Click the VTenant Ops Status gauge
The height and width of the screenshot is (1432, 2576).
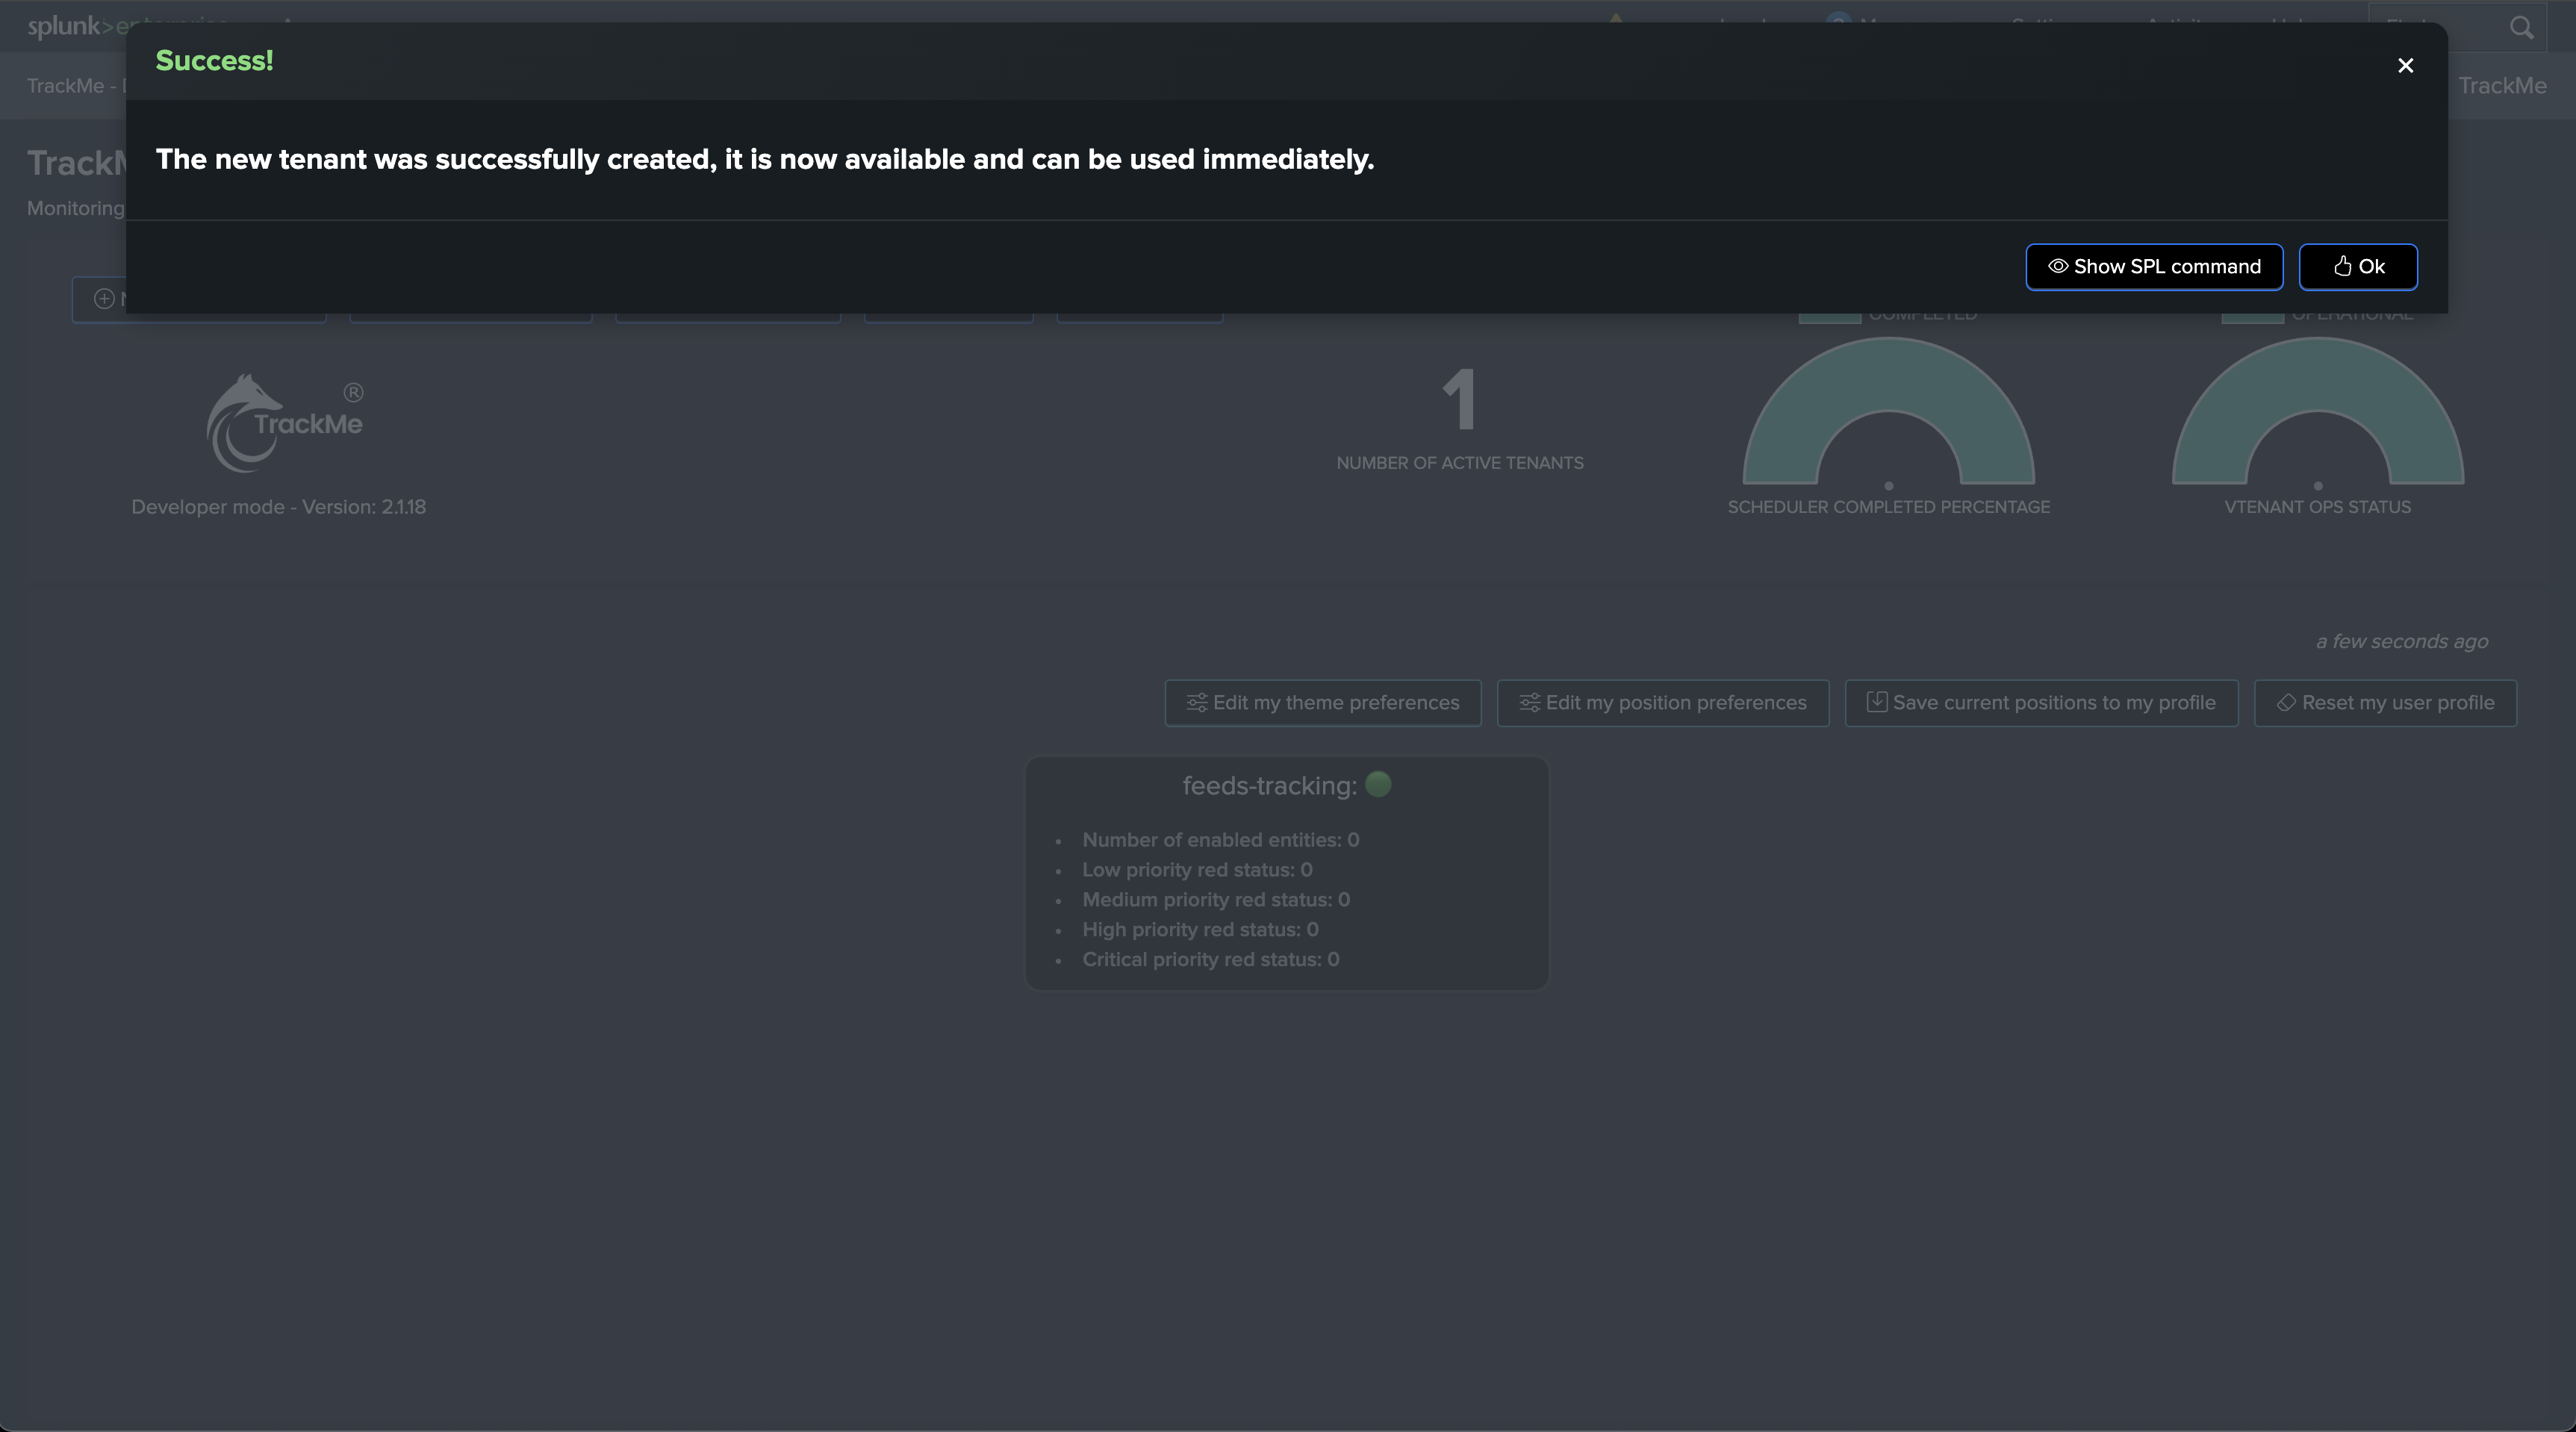click(2317, 412)
